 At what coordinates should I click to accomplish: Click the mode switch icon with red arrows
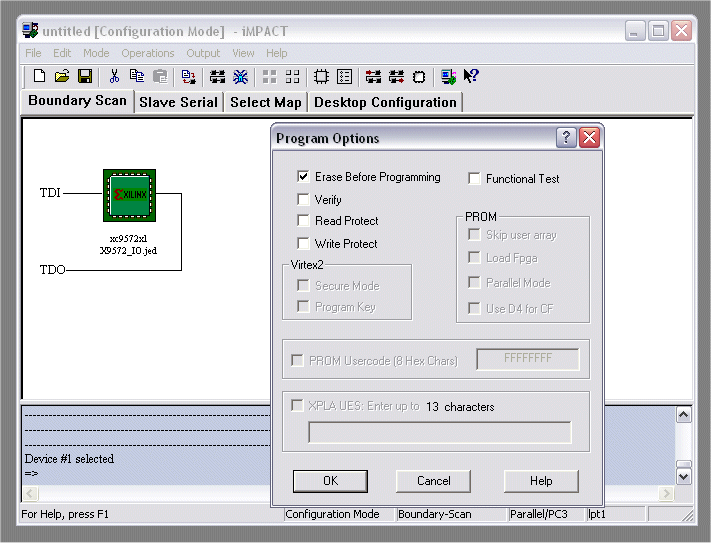pos(188,77)
